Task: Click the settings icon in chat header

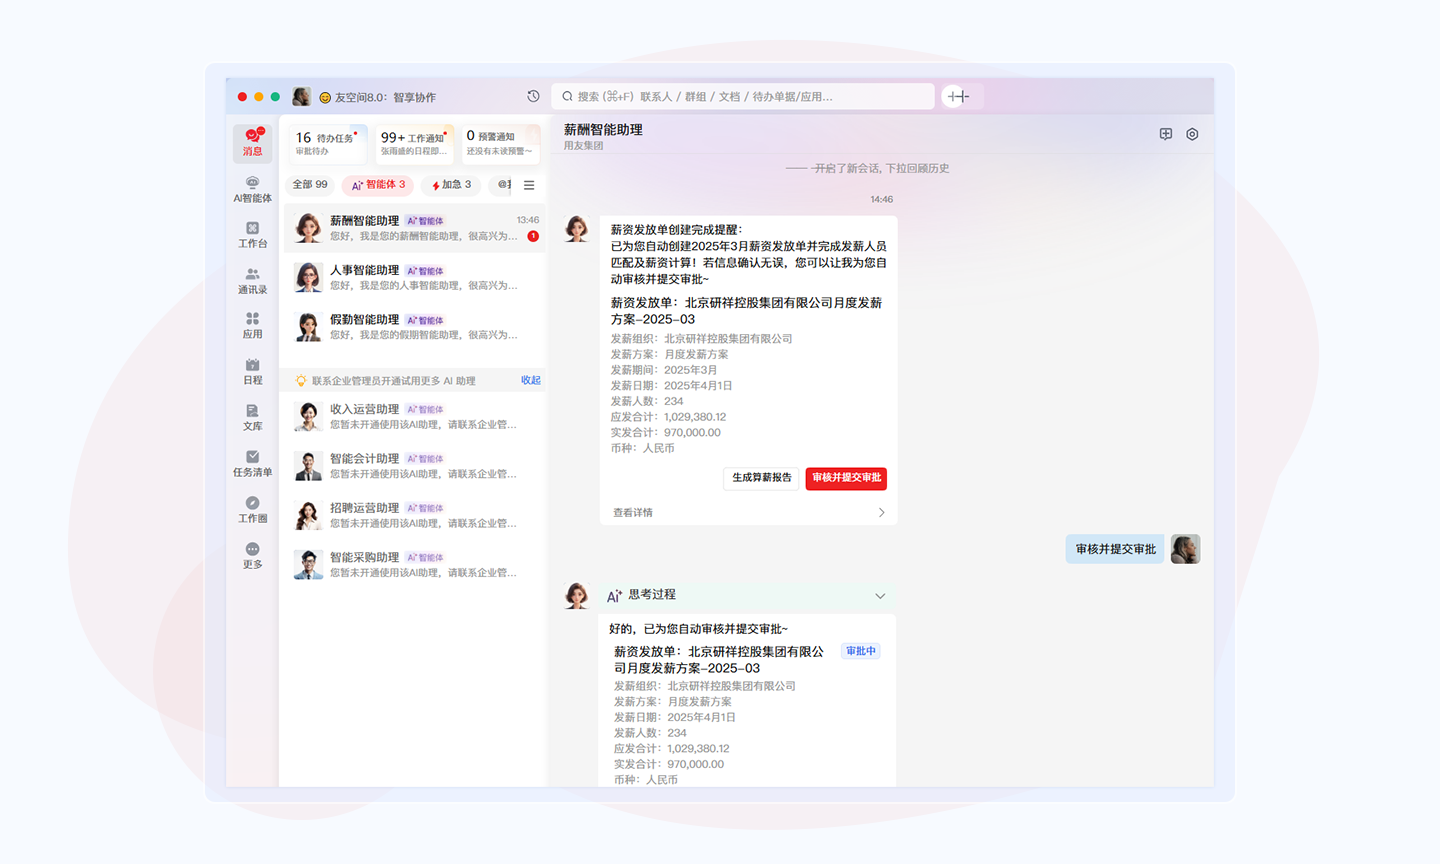Action: (x=1192, y=134)
